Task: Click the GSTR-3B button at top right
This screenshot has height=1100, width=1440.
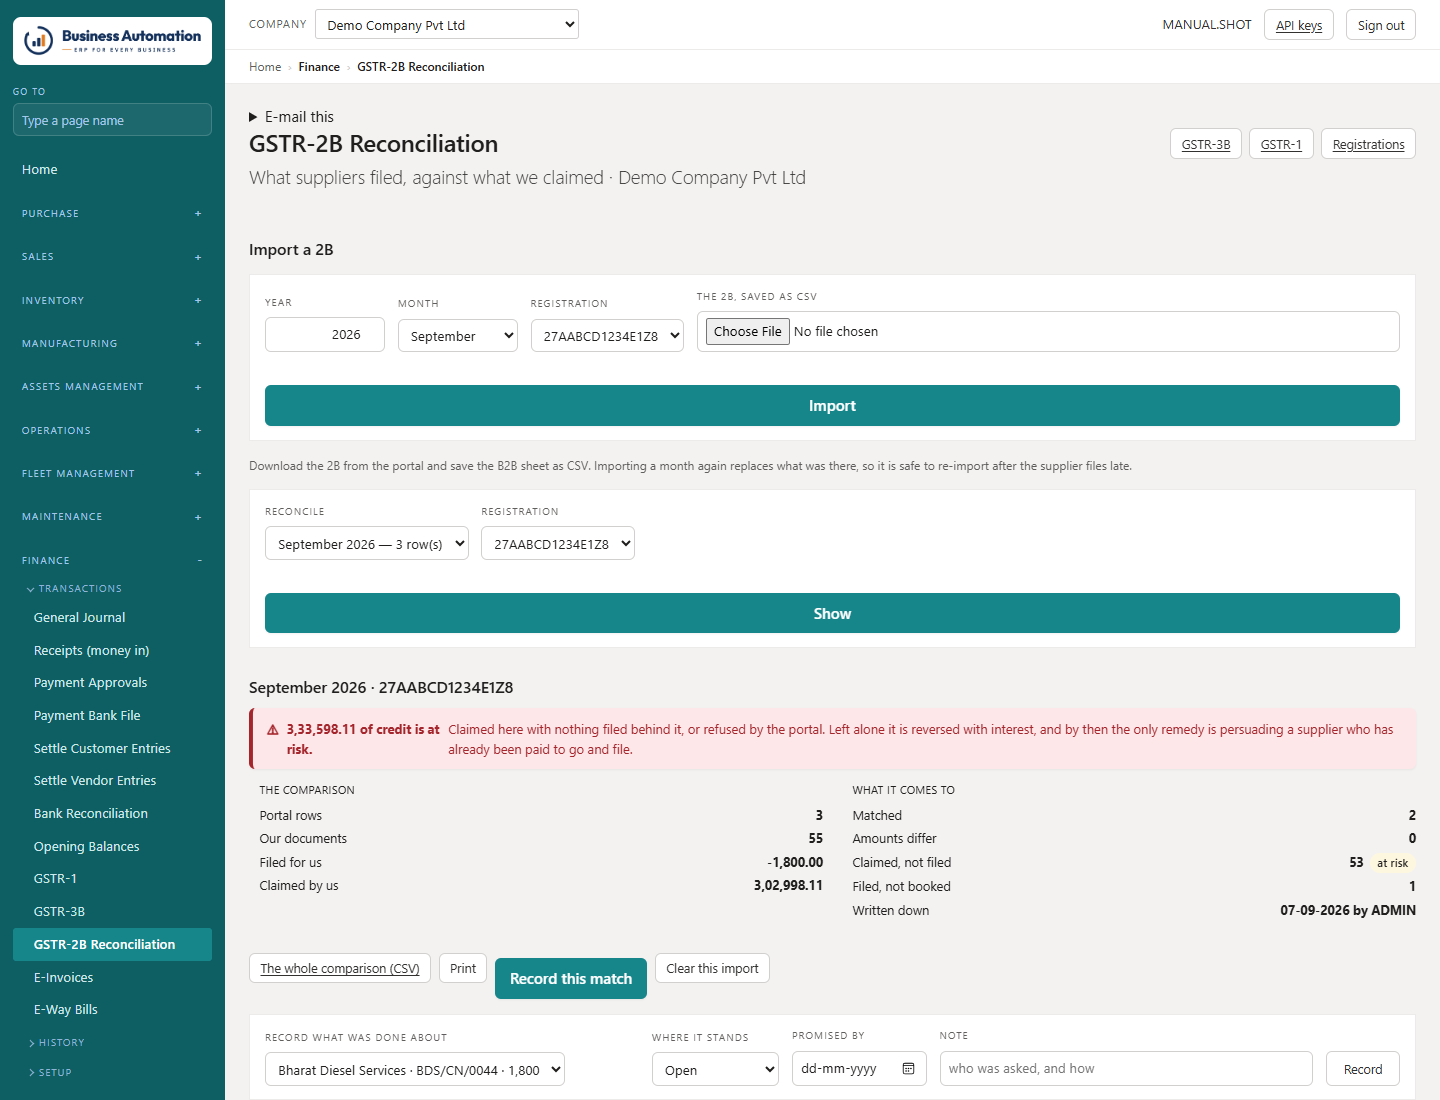Action: point(1206,144)
